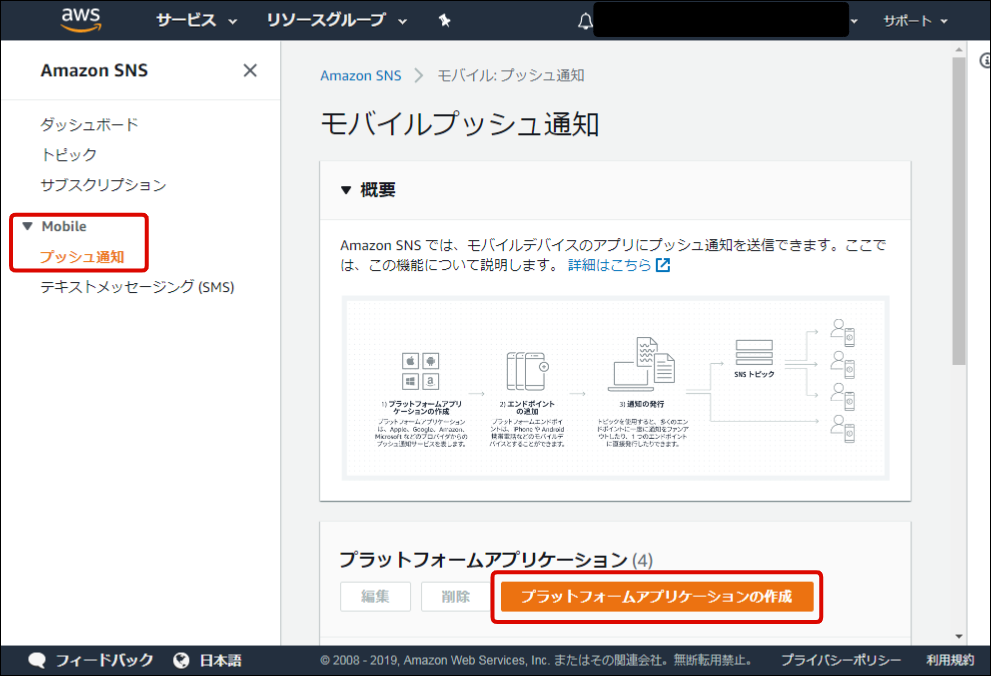The width and height of the screenshot is (991, 676).
Task: Click the feedback speech bubble icon
Action: 38,660
